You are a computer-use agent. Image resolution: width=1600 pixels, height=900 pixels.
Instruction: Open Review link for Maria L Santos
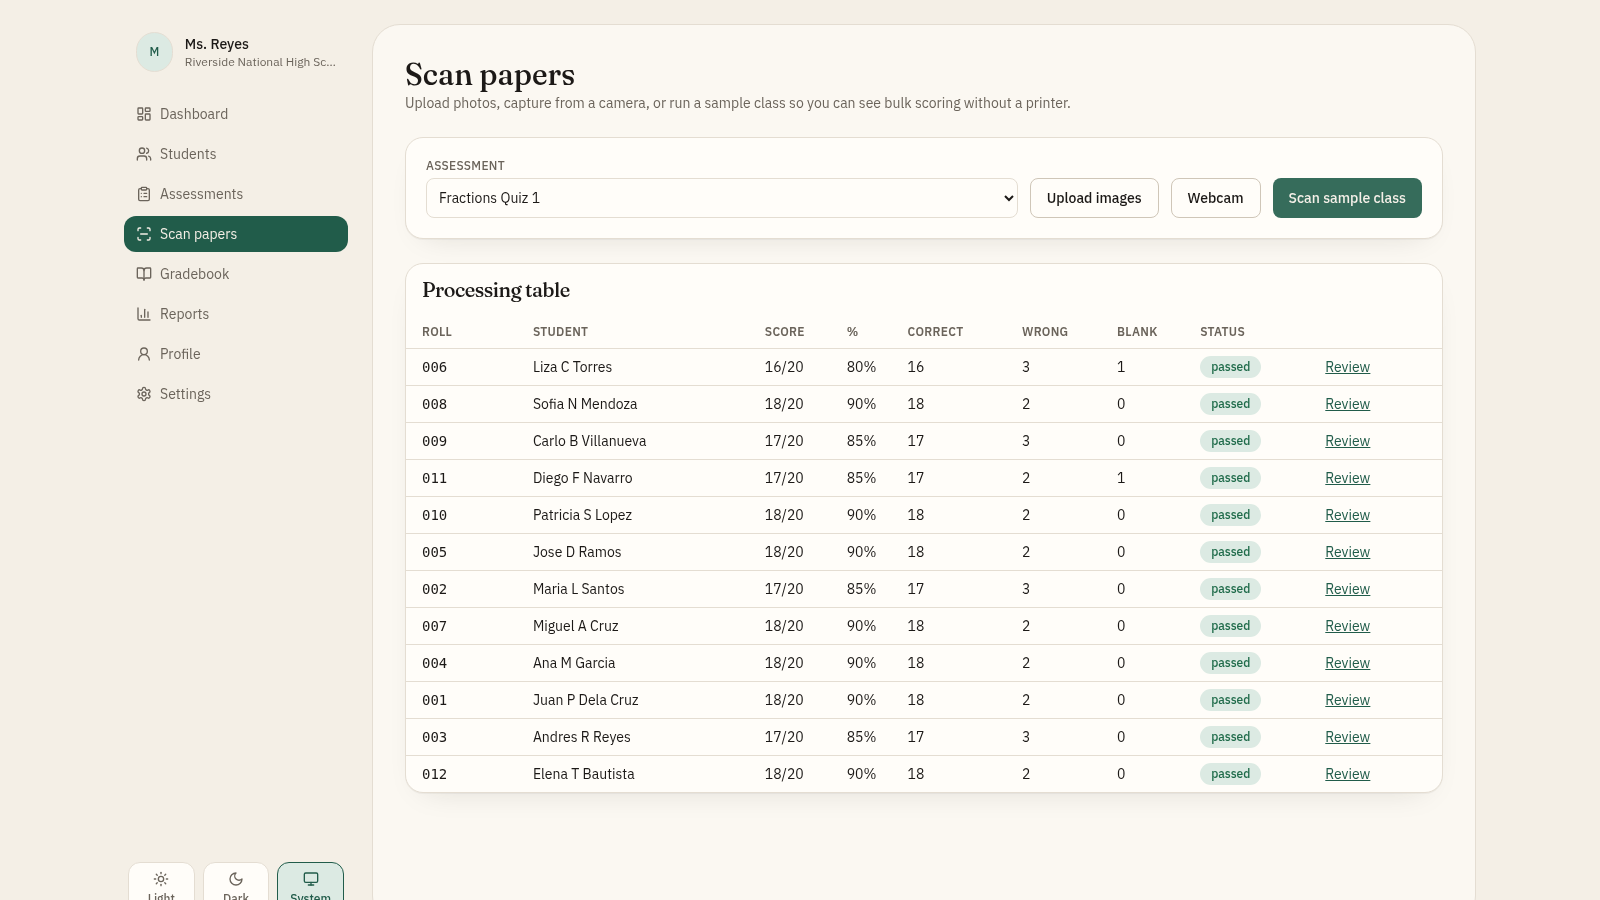click(x=1347, y=589)
